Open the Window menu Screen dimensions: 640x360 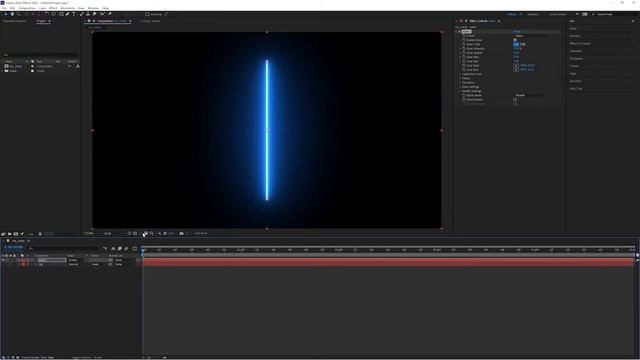click(x=93, y=8)
